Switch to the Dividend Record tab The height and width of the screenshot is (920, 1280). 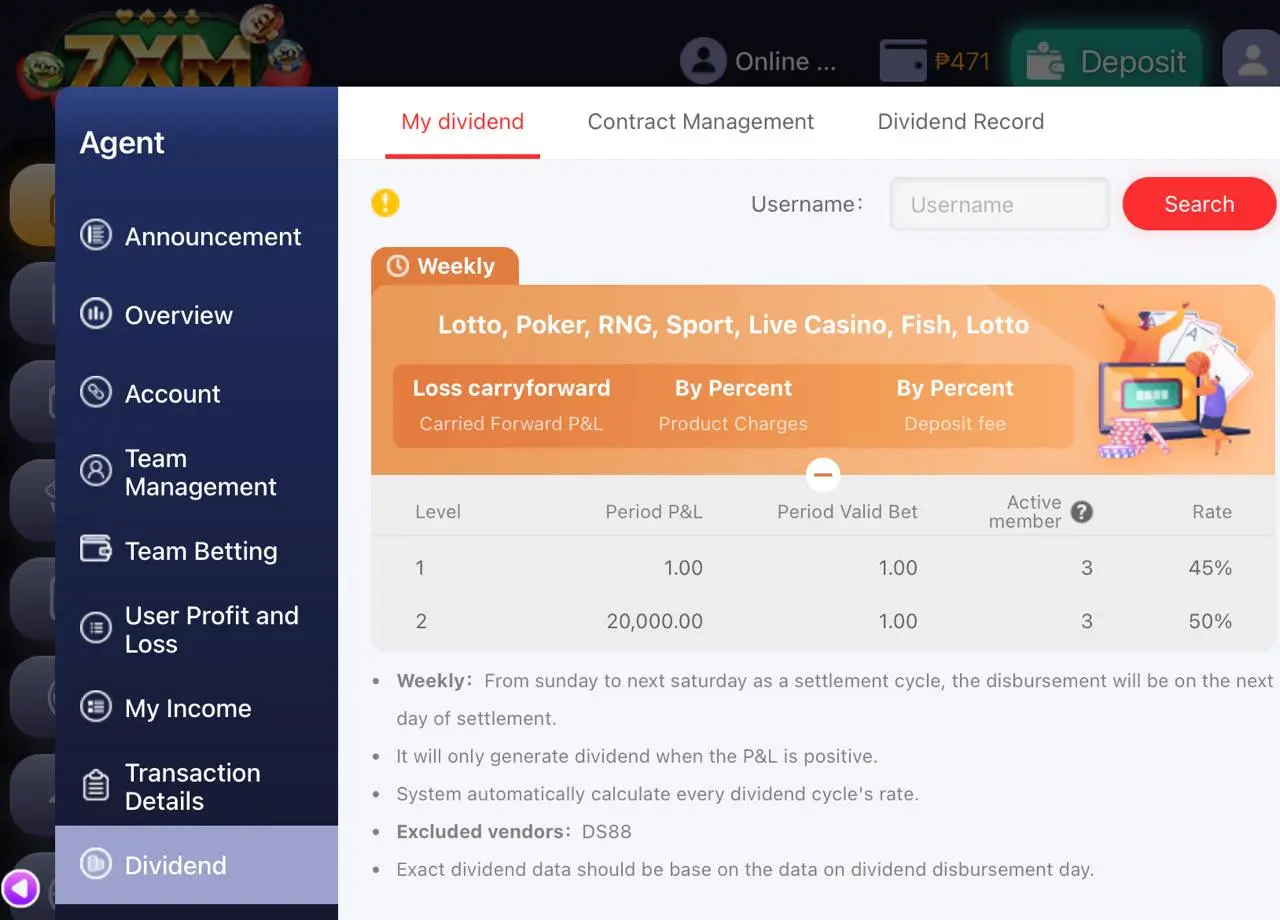pyautogui.click(x=960, y=122)
